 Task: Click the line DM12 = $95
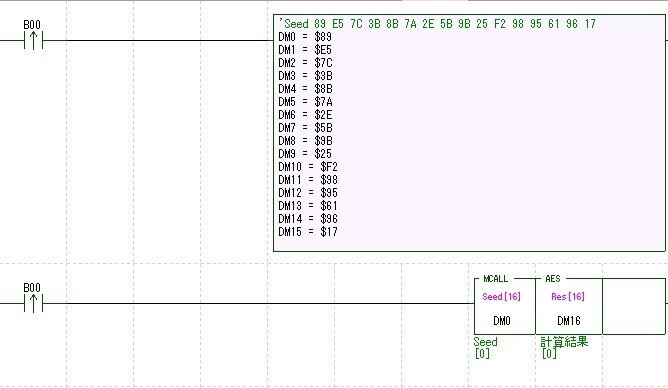[308, 193]
